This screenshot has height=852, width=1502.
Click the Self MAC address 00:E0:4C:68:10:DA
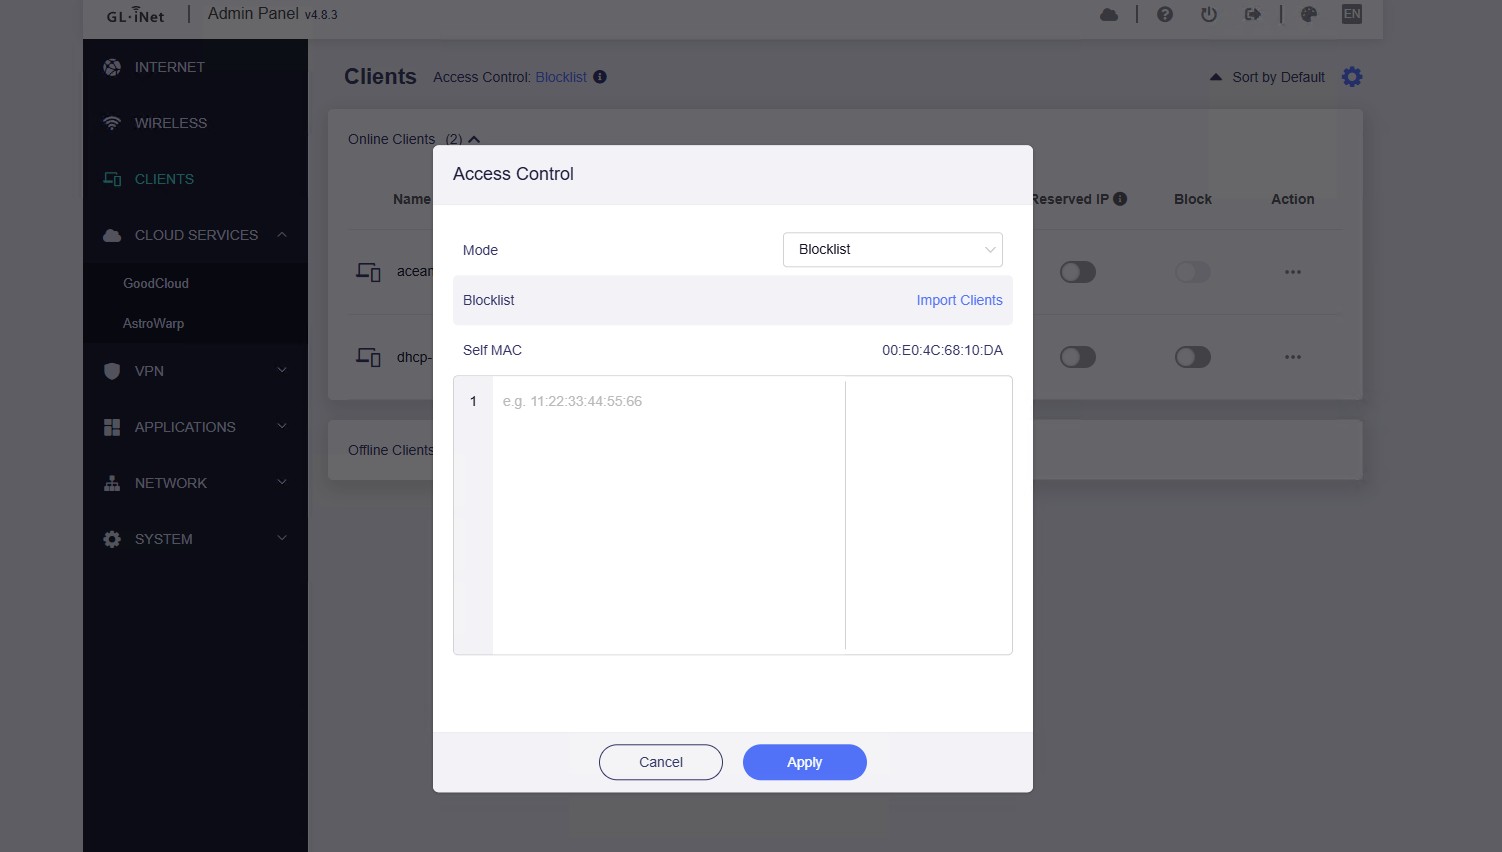(942, 350)
